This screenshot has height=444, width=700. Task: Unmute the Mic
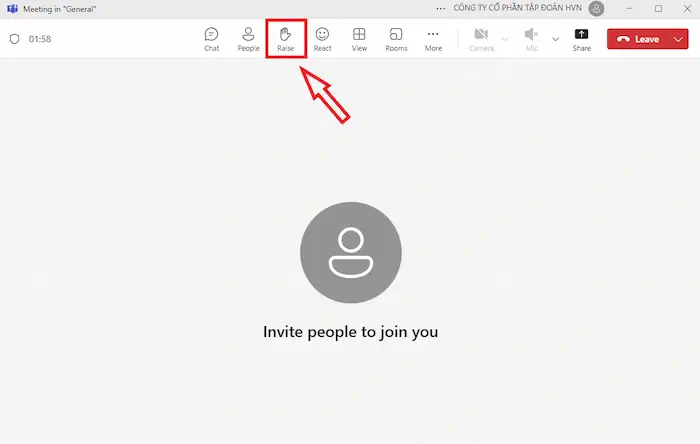531,39
